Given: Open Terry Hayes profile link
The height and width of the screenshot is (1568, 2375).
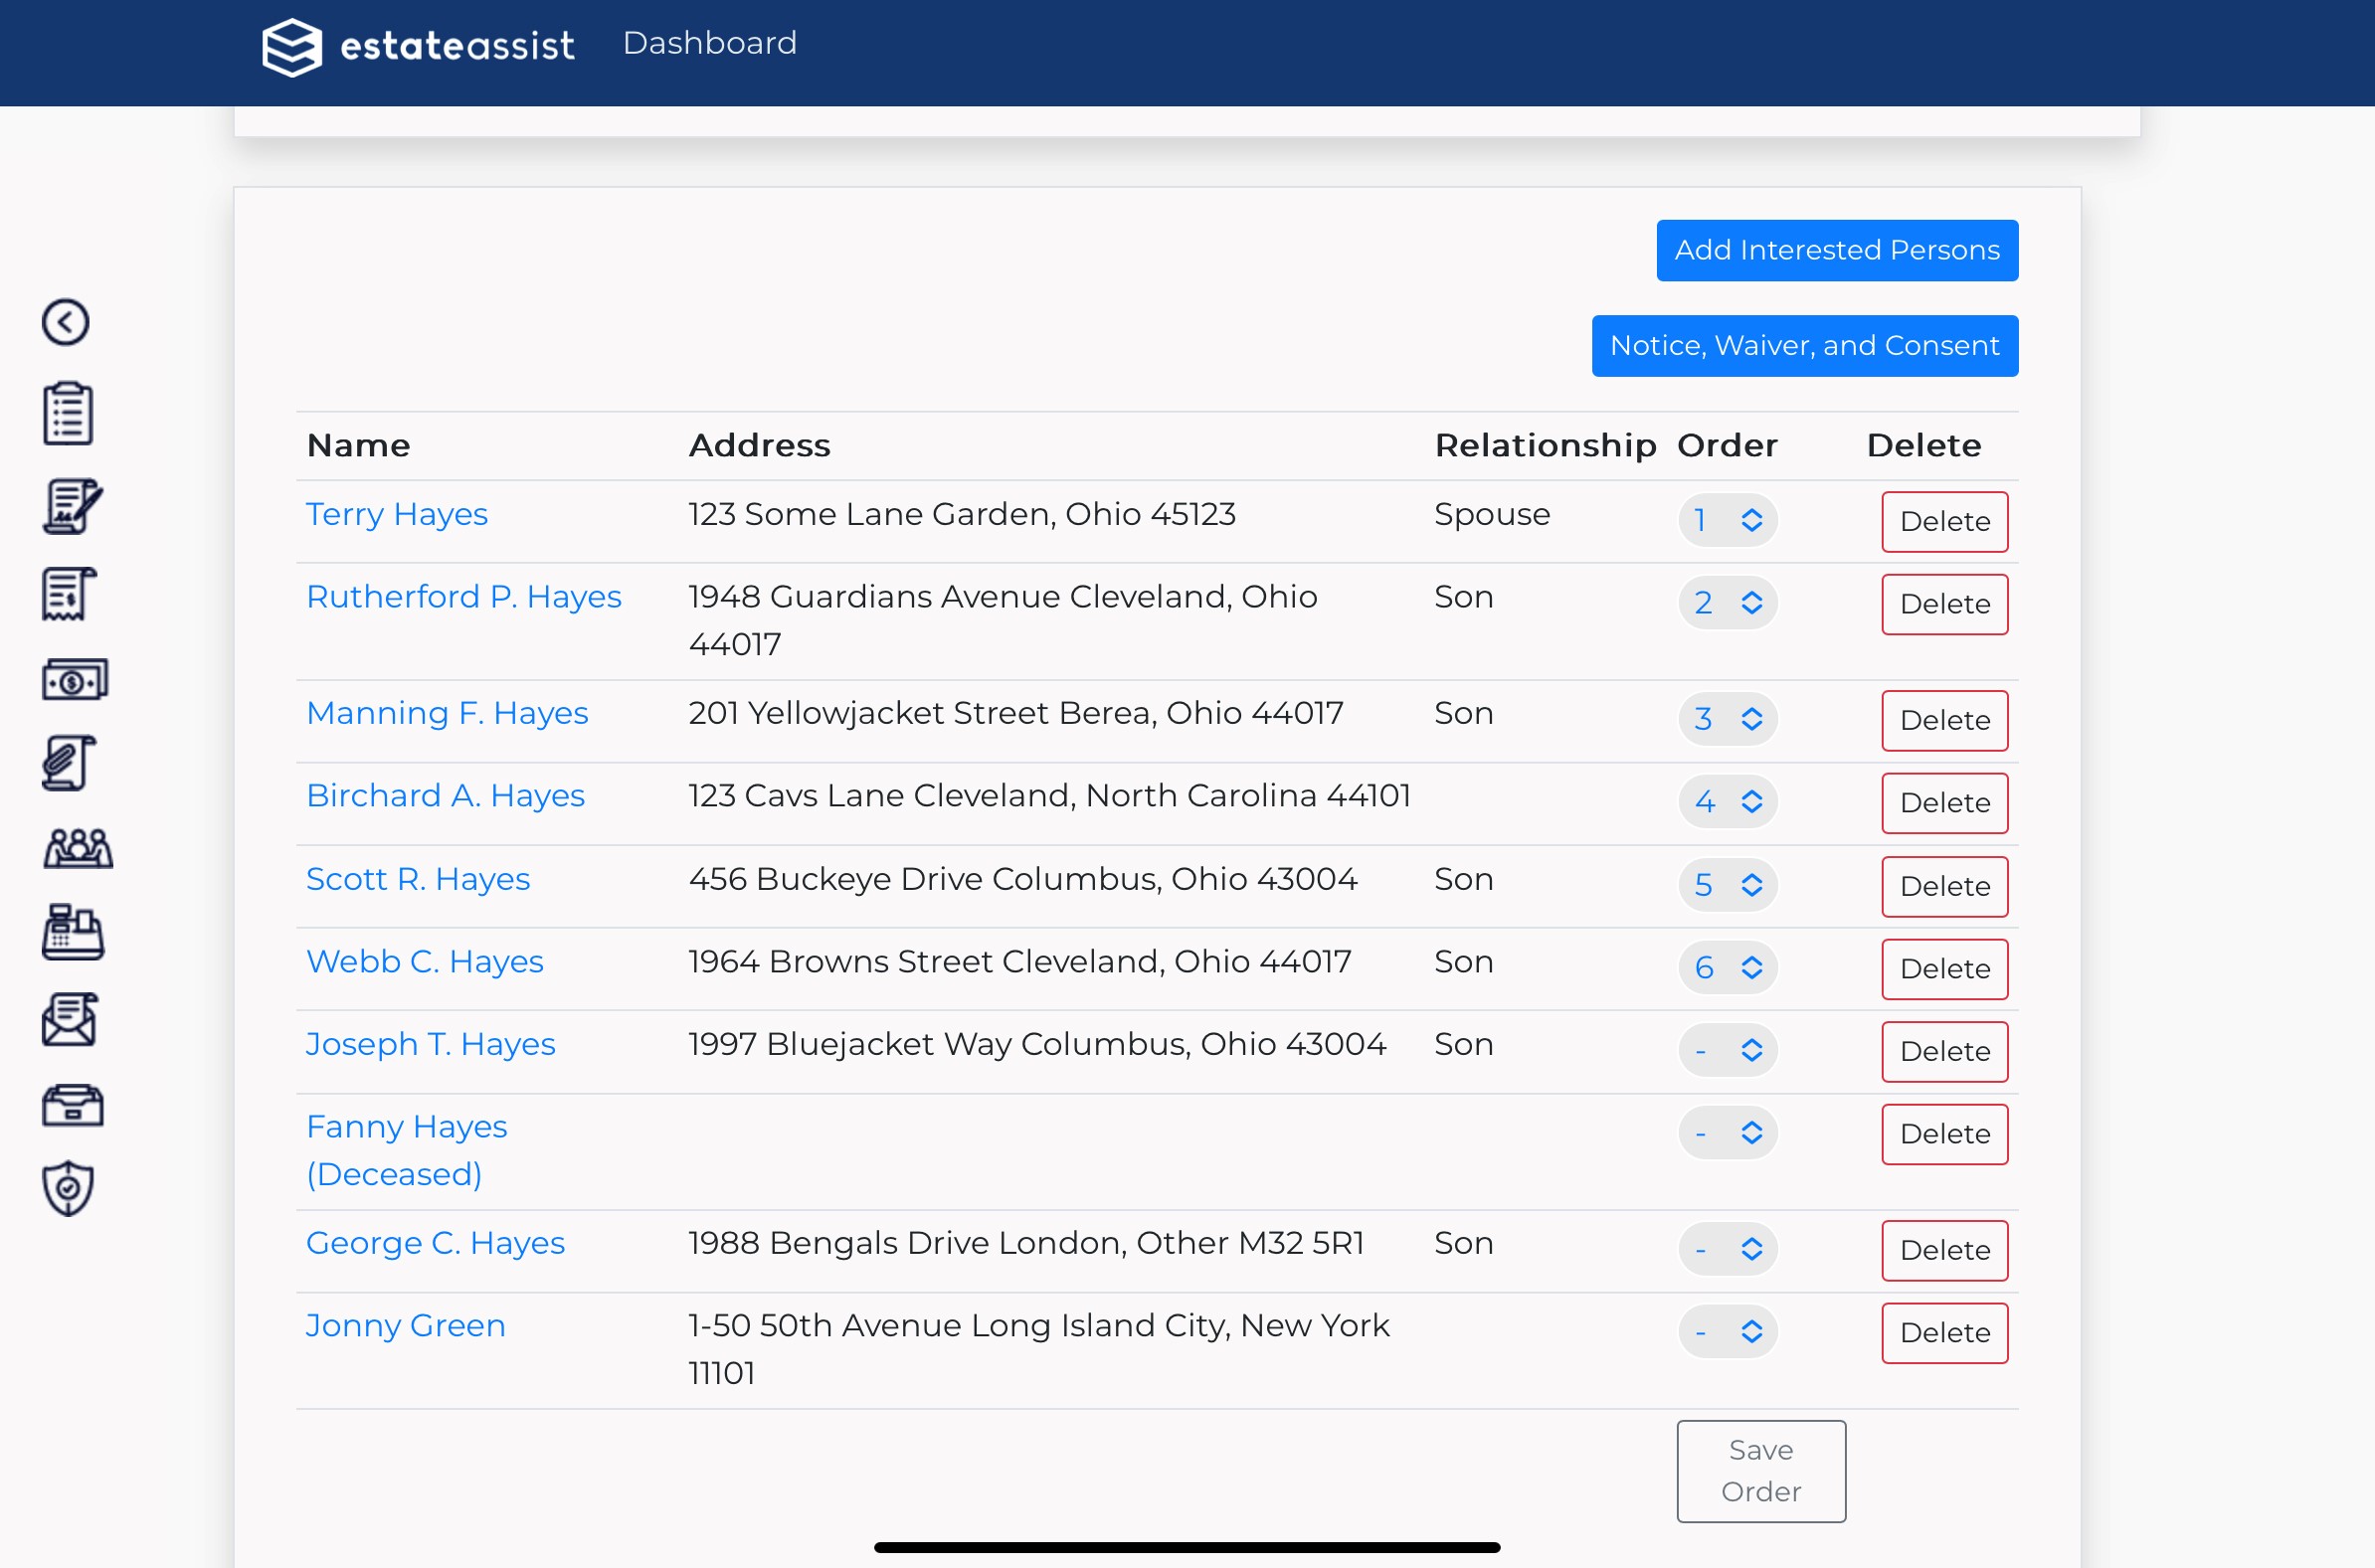Looking at the screenshot, I should 396,514.
